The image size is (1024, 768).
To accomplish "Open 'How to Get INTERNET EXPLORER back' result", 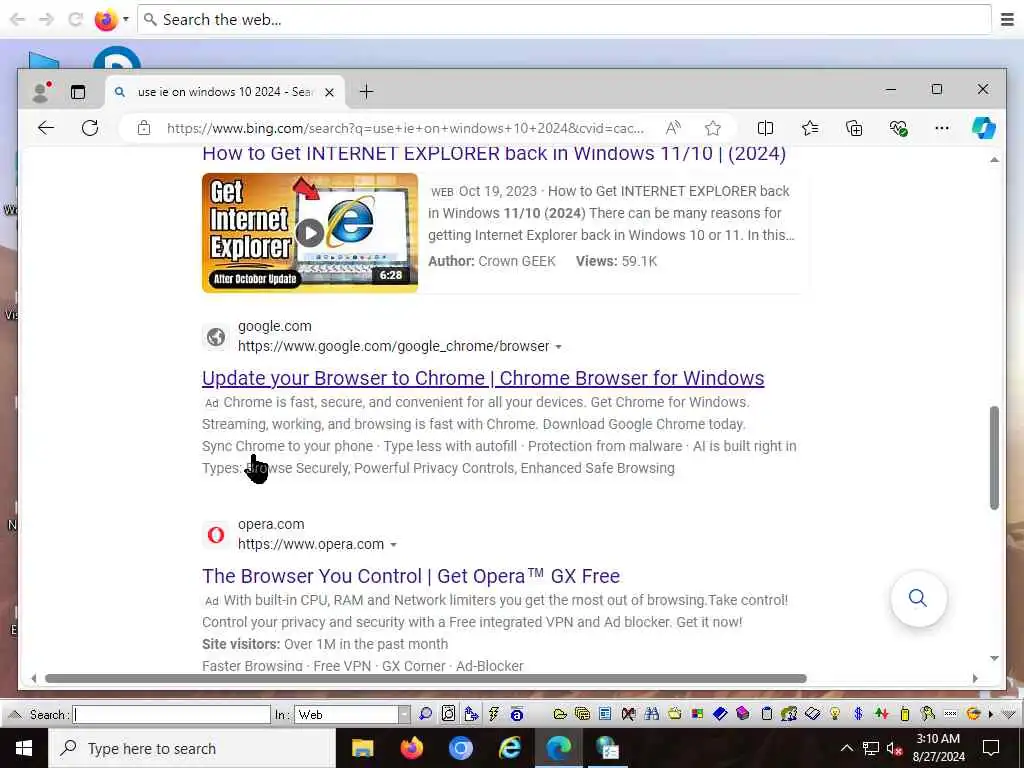I will (494, 153).
